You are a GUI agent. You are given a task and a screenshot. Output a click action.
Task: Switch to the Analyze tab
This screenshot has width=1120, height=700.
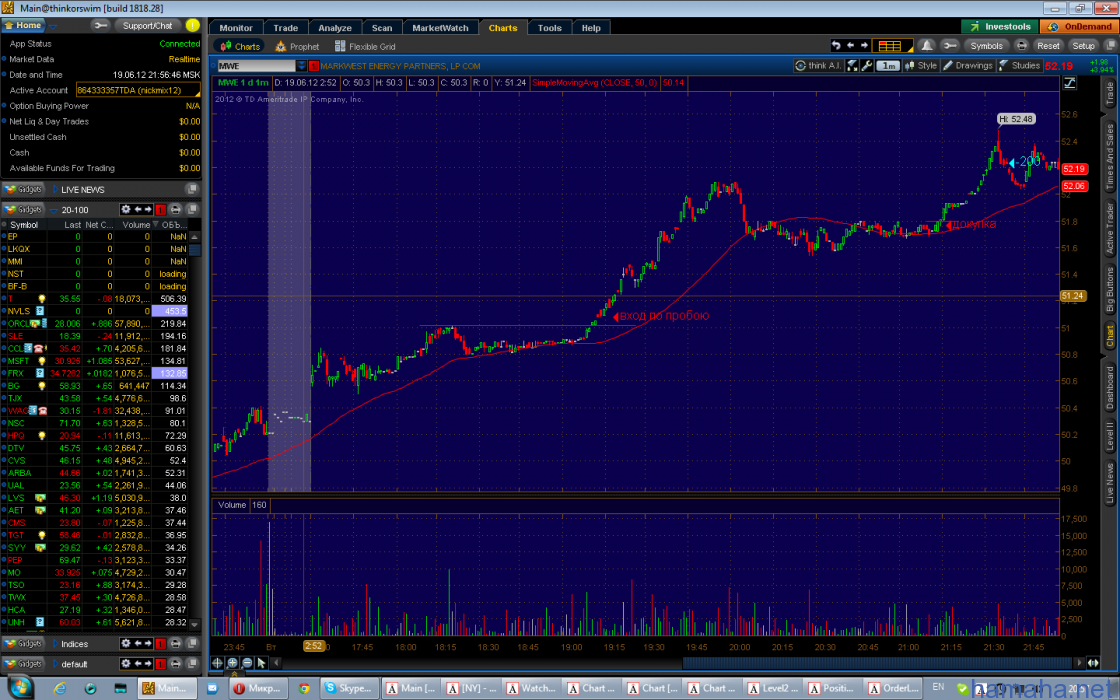(335, 28)
